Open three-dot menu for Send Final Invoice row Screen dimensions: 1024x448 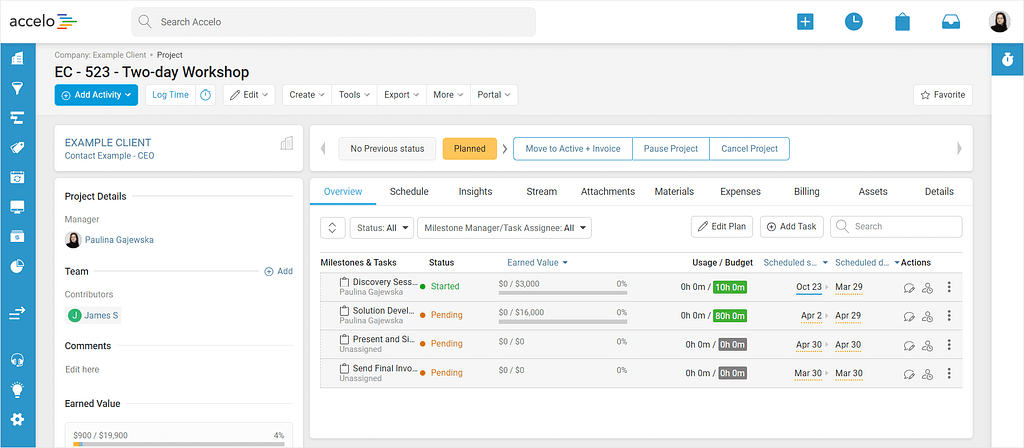click(x=950, y=374)
